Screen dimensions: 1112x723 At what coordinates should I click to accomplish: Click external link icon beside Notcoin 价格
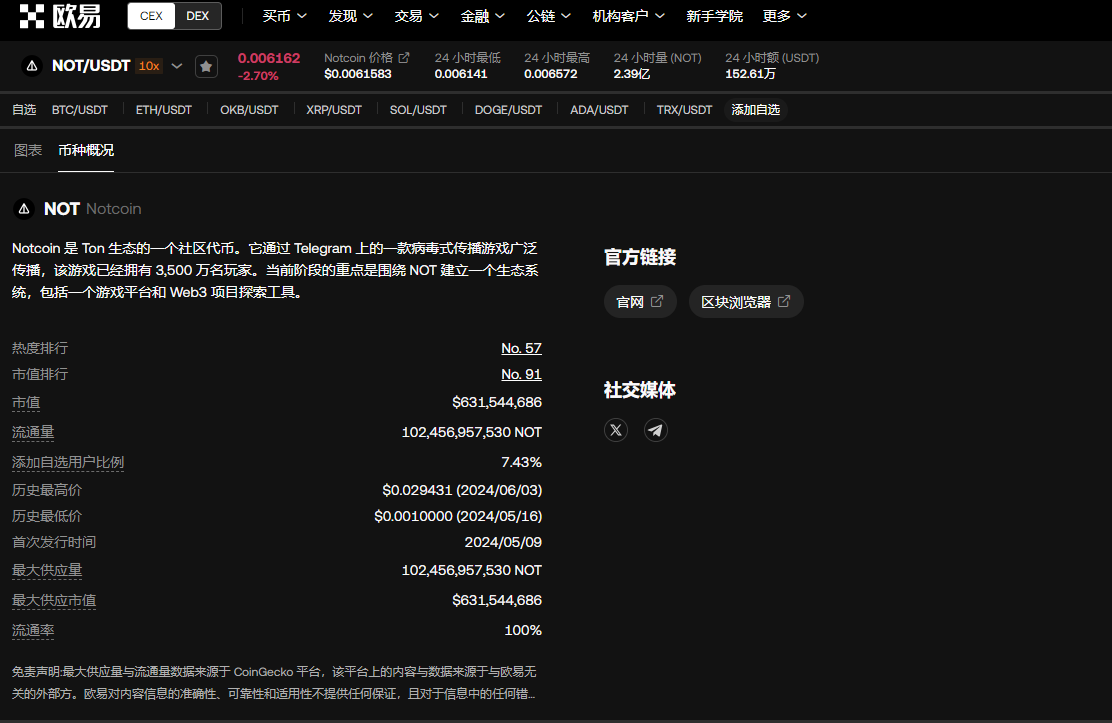pyautogui.click(x=404, y=58)
